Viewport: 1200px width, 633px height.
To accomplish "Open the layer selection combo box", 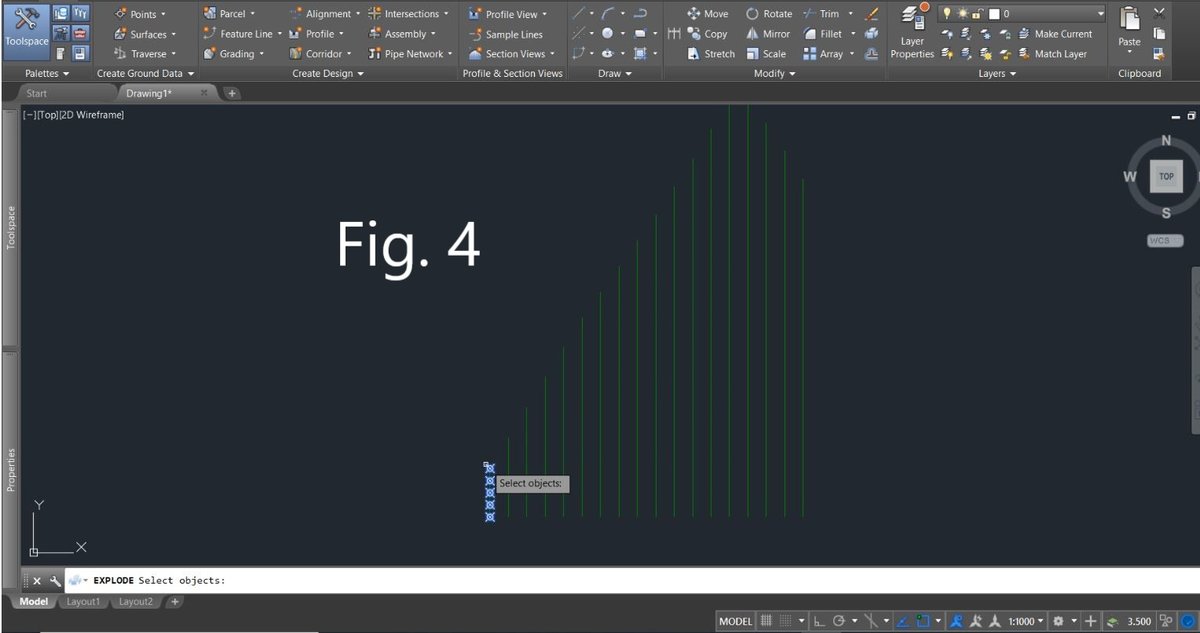I will tap(1020, 14).
